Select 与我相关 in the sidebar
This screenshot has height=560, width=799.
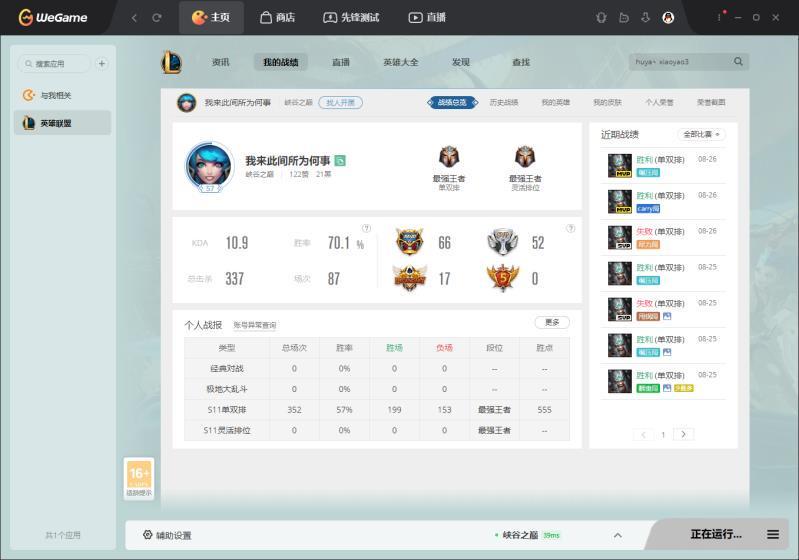62,95
